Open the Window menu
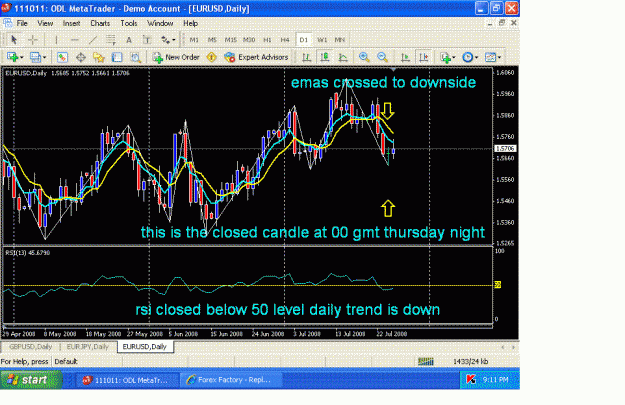The height and width of the screenshot is (405, 625). point(160,24)
